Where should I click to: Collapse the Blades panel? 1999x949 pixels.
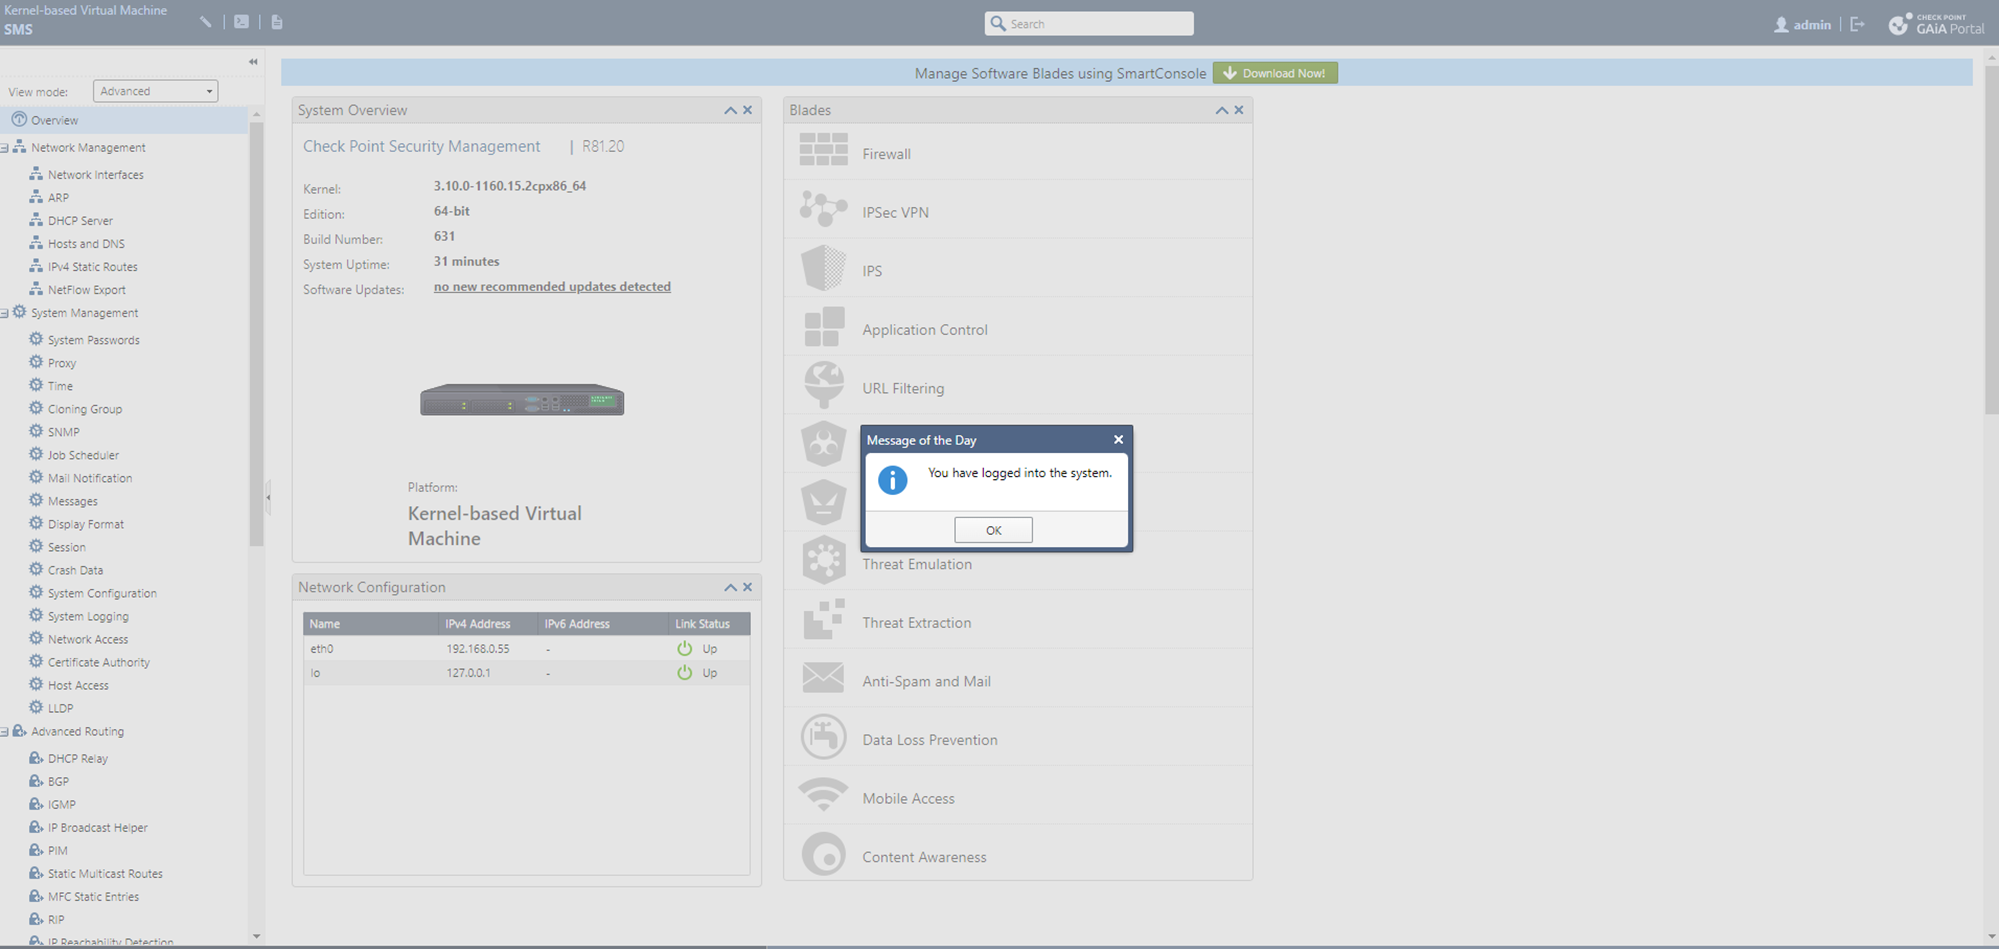[1221, 110]
